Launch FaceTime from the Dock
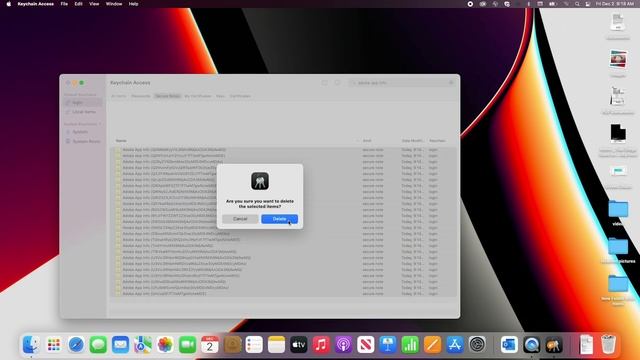 pyautogui.click(x=187, y=345)
